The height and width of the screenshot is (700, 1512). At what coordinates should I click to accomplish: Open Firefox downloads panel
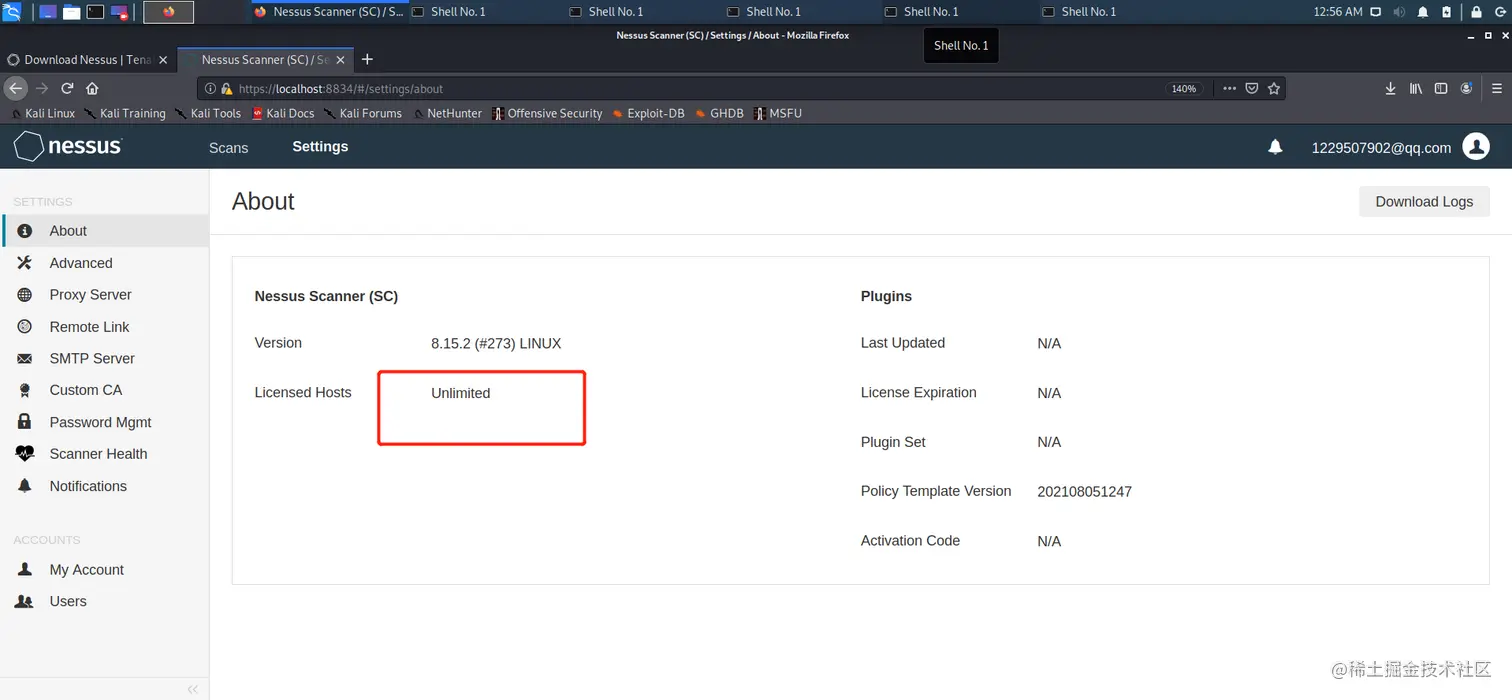(x=1390, y=88)
